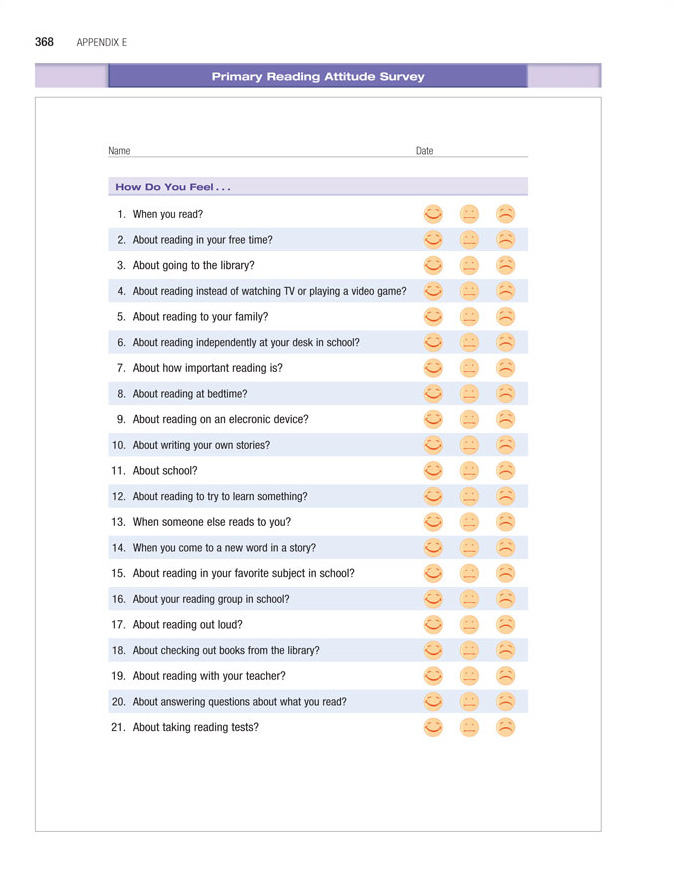675x896 pixels.
Task: Click sad face for question 16 reading group
Action: 506,598
